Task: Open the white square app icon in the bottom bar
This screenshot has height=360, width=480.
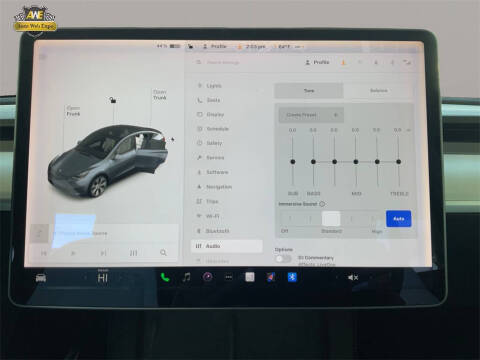Action: pyautogui.click(x=250, y=277)
